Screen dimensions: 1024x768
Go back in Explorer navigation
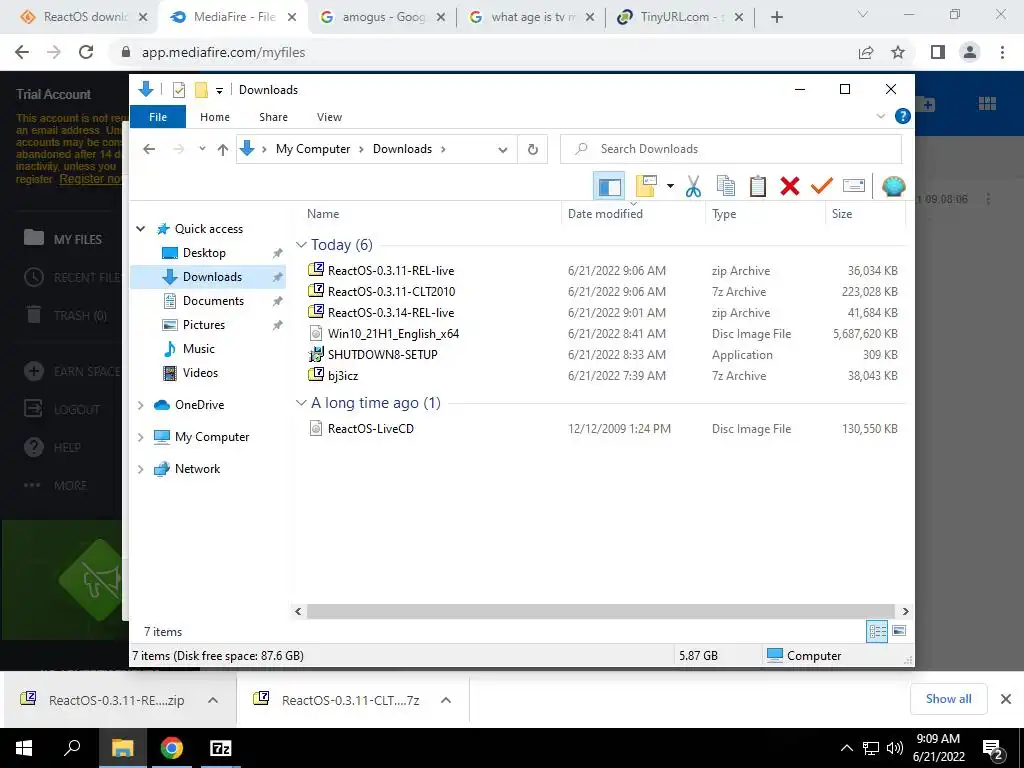point(149,149)
